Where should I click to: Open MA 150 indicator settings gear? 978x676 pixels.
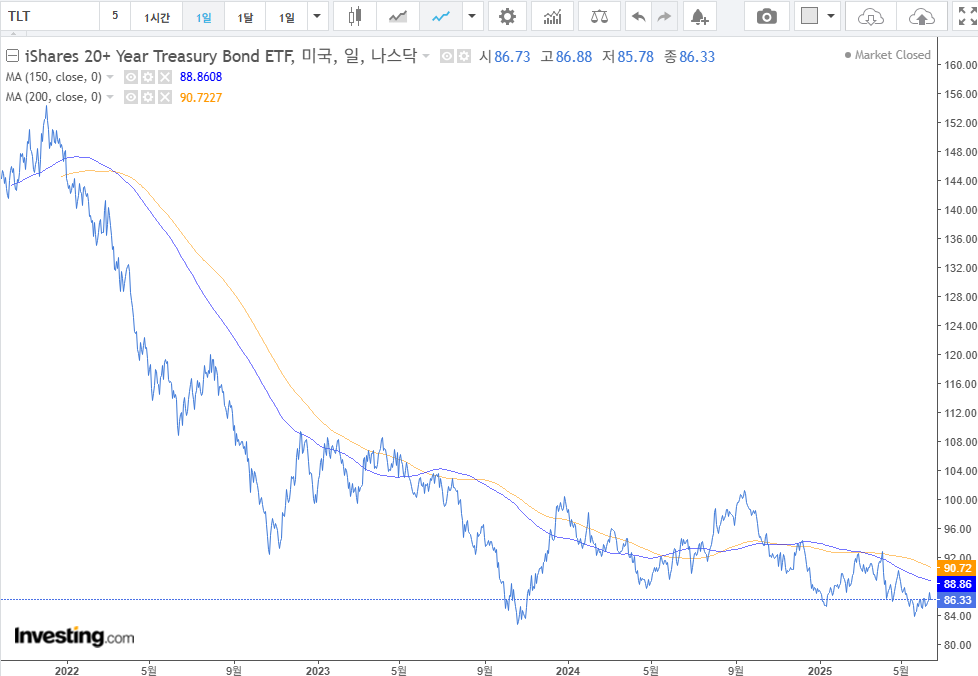click(147, 77)
